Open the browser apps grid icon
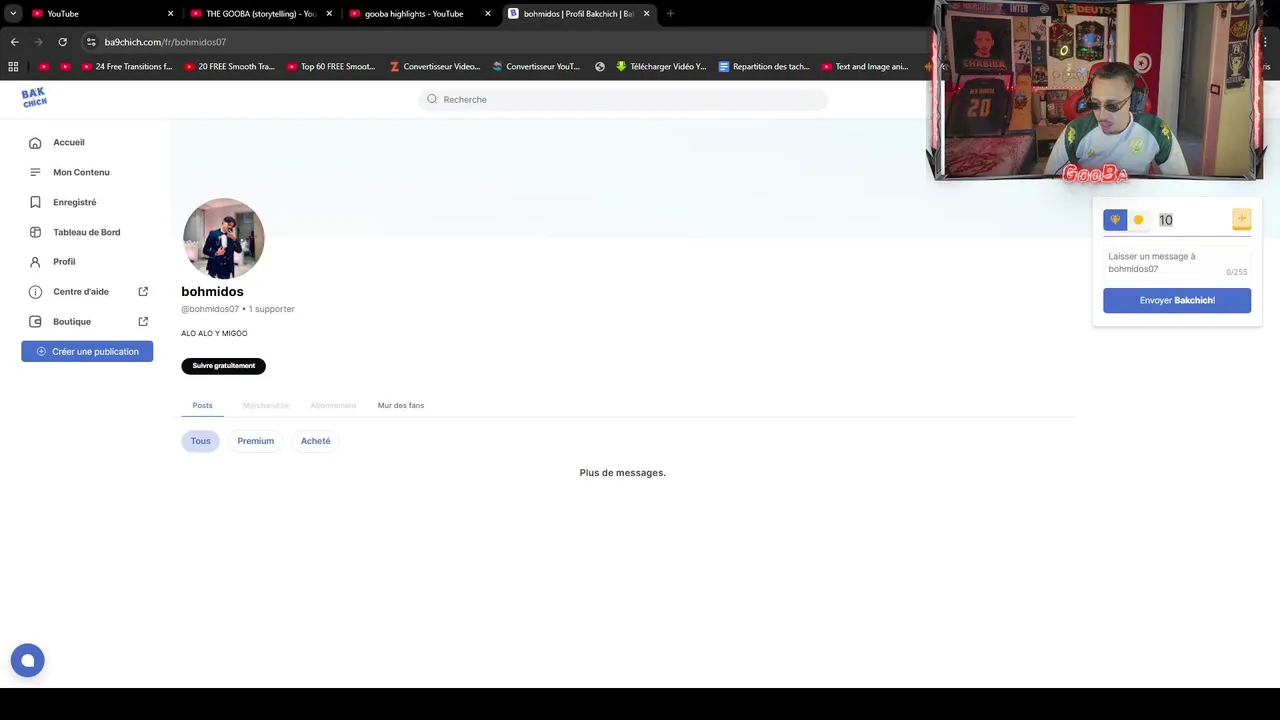This screenshot has height=720, width=1280. click(x=13, y=67)
